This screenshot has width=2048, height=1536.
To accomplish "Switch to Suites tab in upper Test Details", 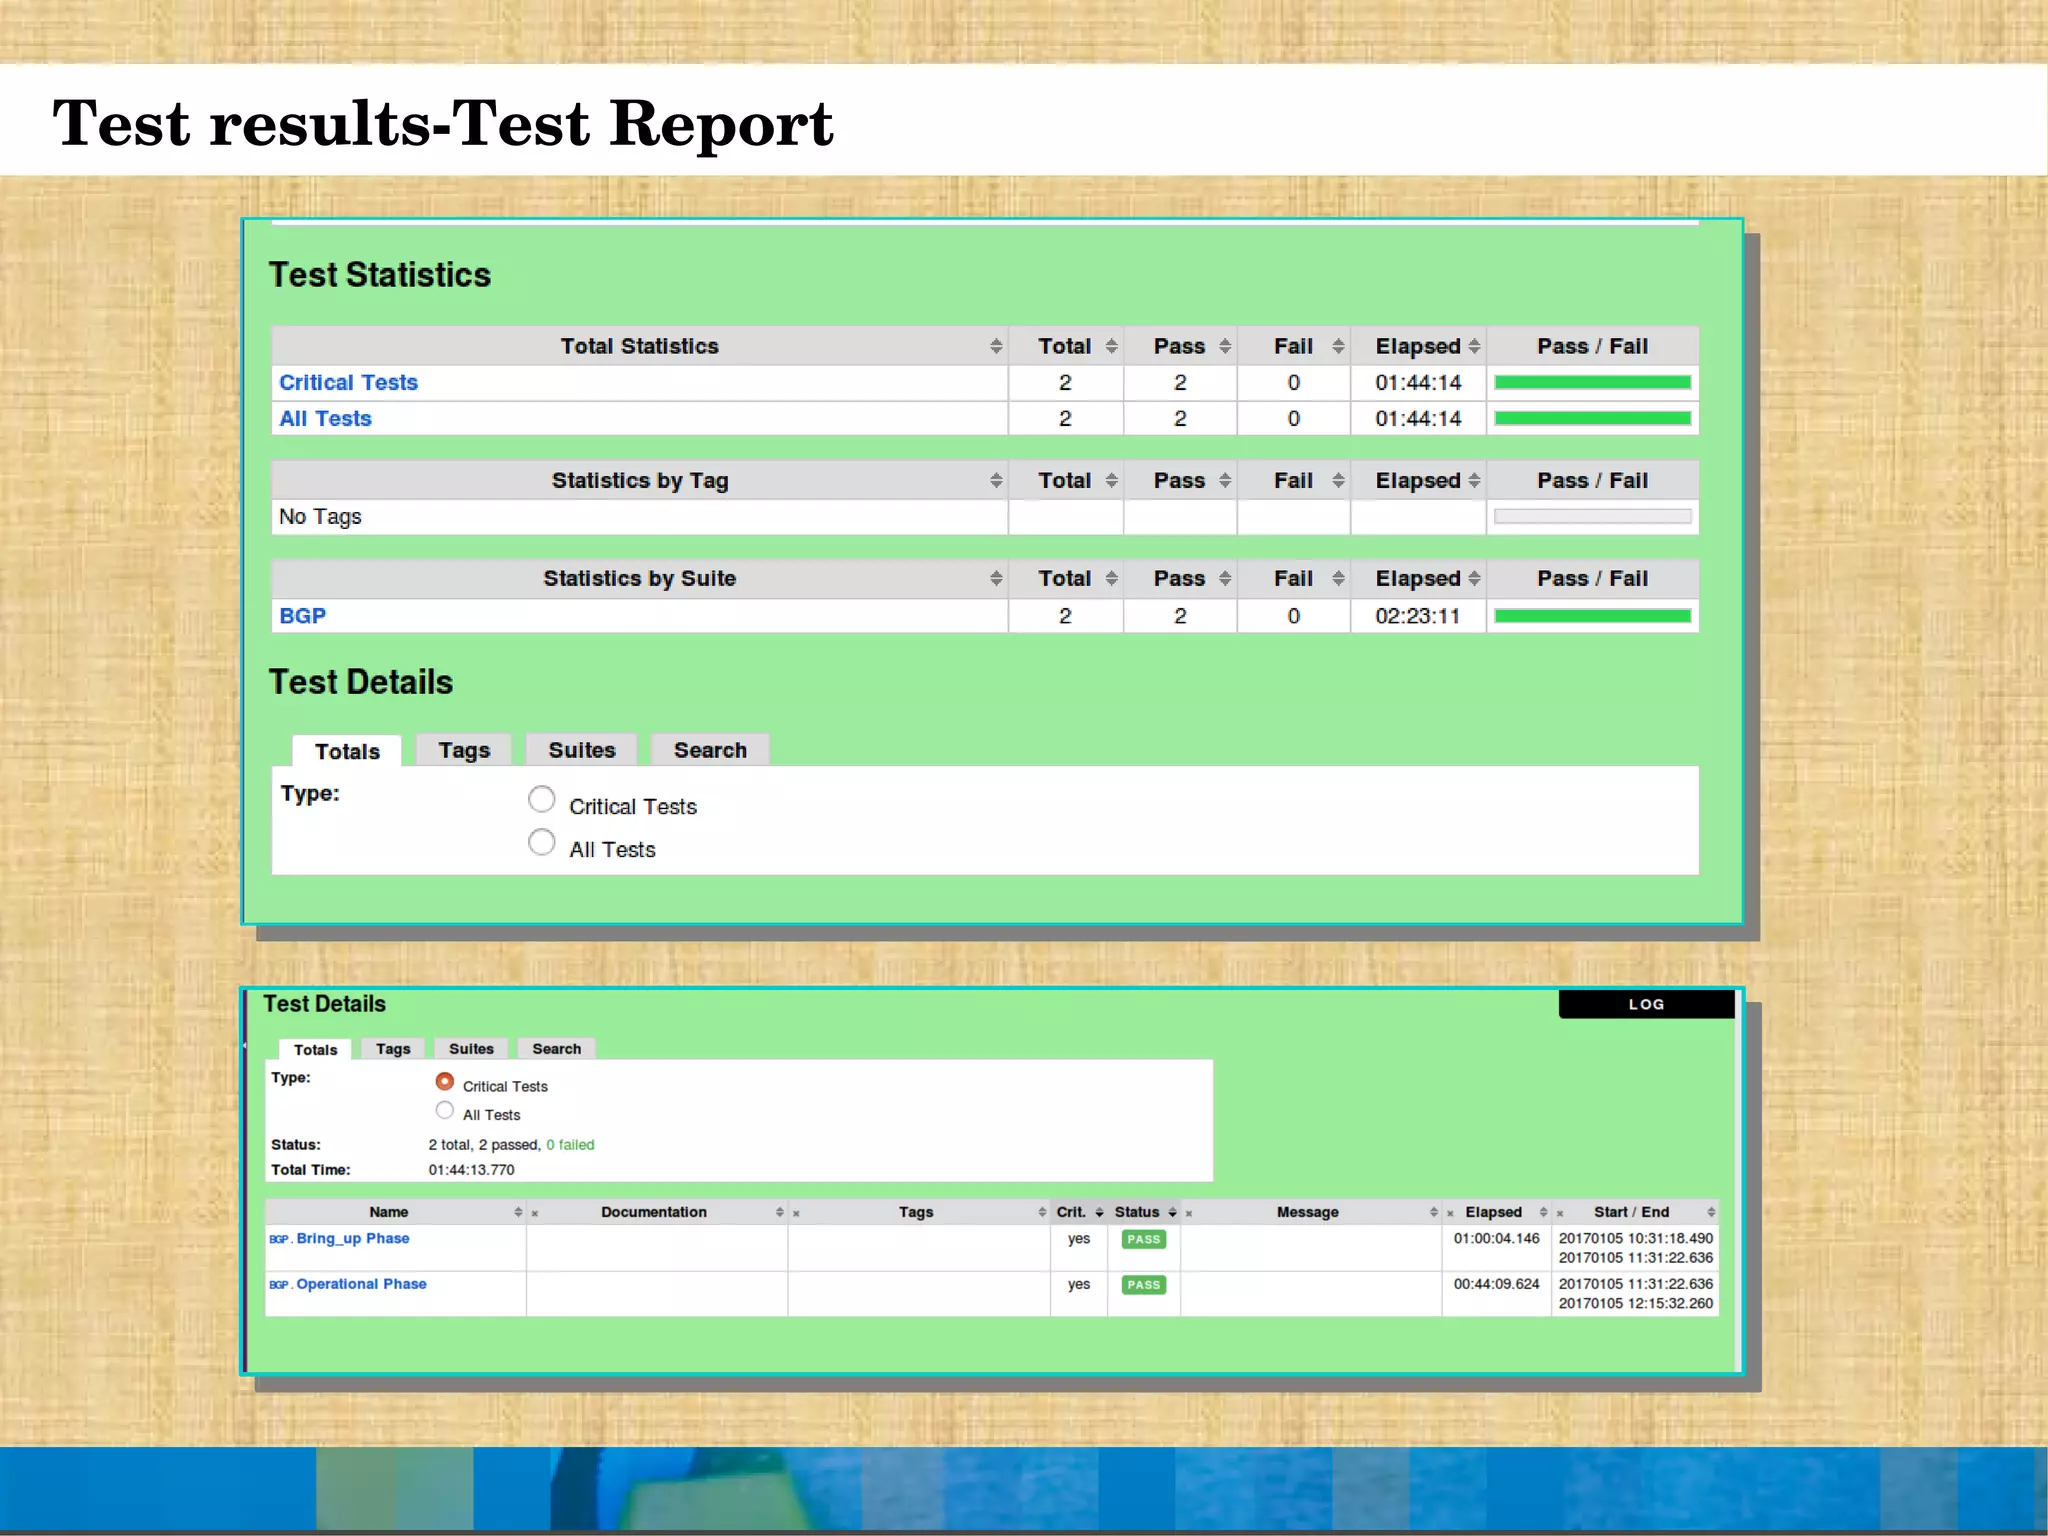I will (x=581, y=750).
